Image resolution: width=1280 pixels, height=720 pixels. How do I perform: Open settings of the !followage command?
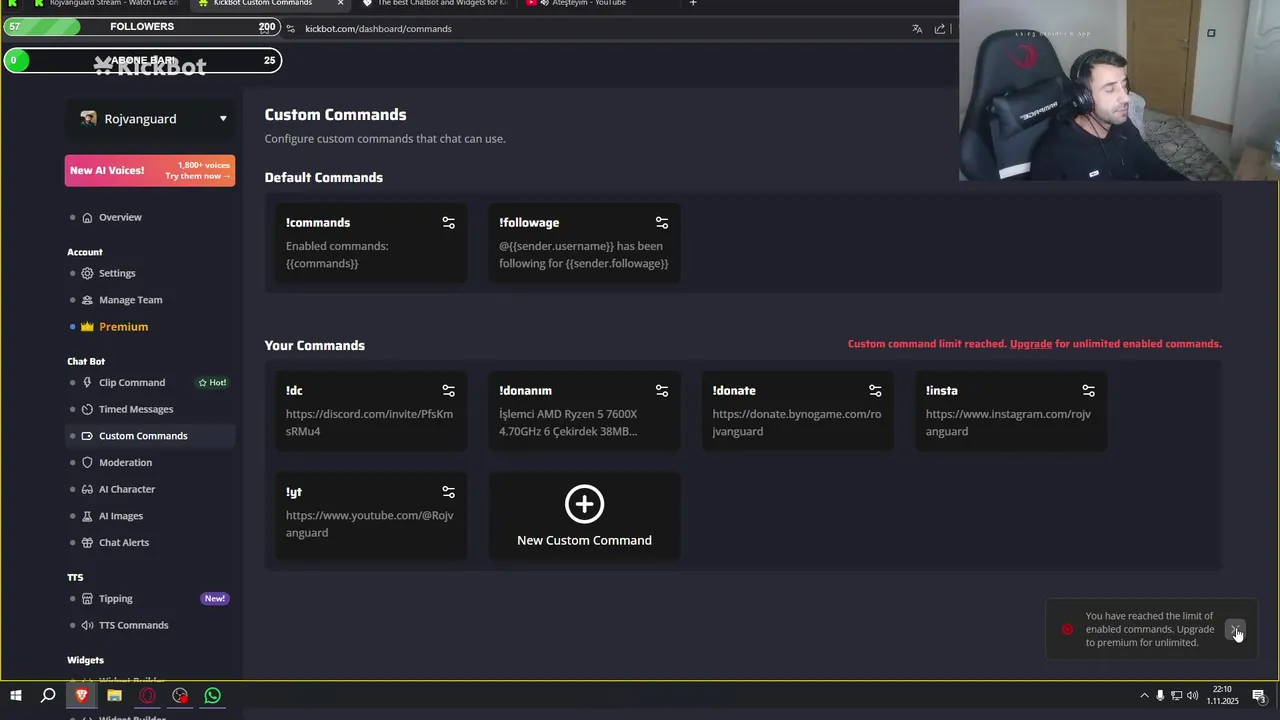pos(661,223)
